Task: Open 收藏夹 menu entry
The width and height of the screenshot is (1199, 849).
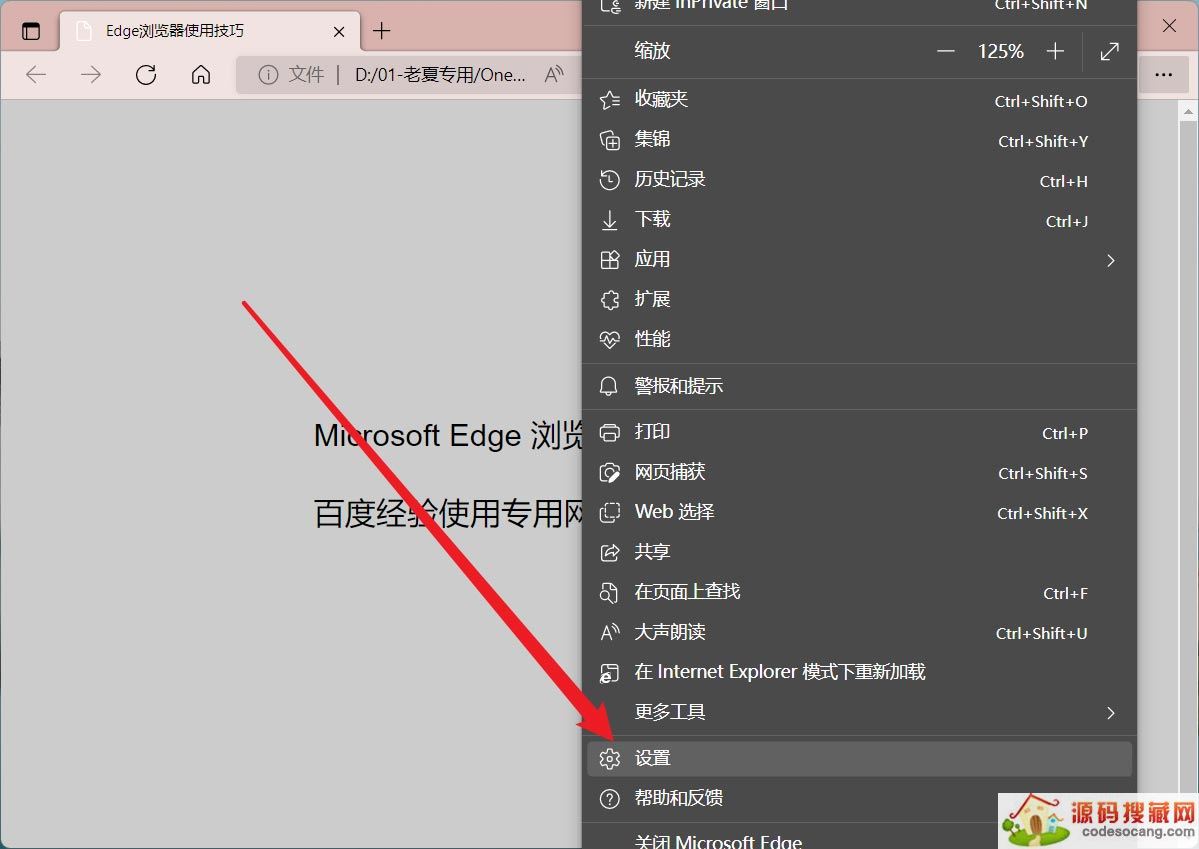Action: point(661,100)
